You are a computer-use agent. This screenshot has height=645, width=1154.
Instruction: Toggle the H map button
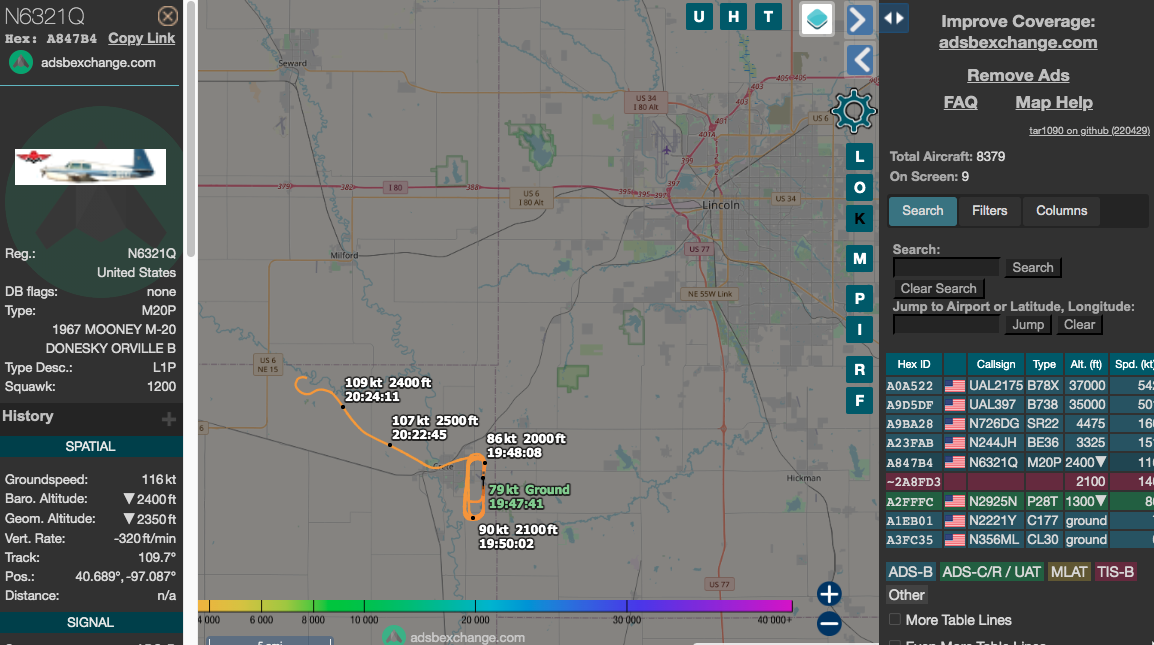click(734, 17)
